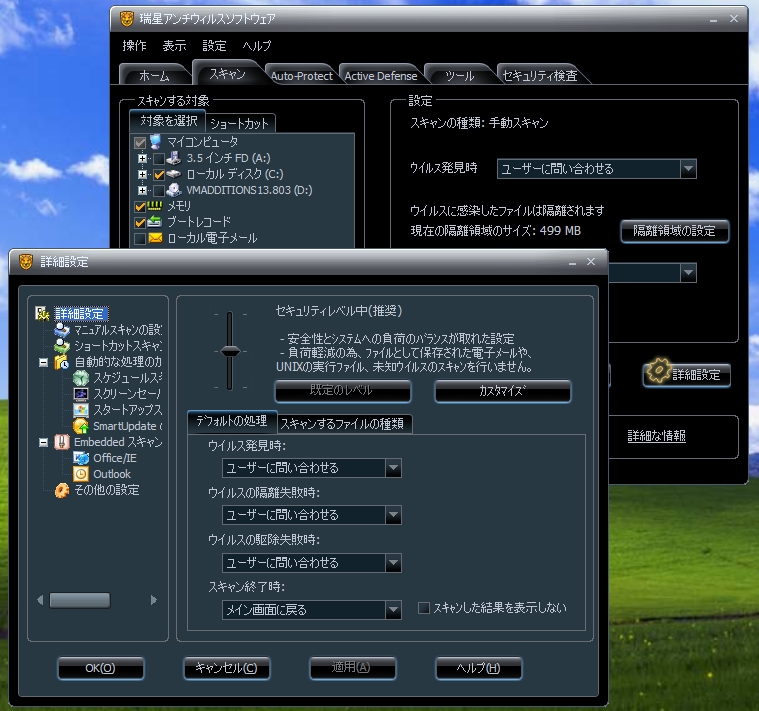Click ローカルディスク (C:) drive icon
The height and width of the screenshot is (711, 759).
(174, 174)
